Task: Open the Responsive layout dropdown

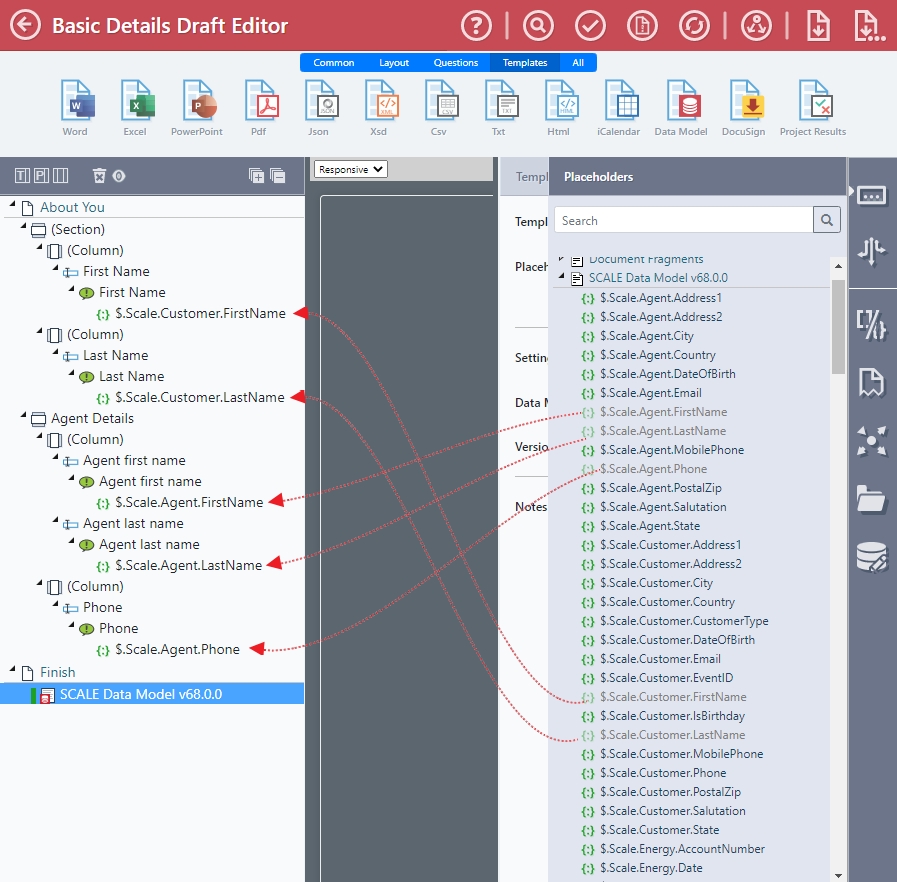Action: coord(350,170)
